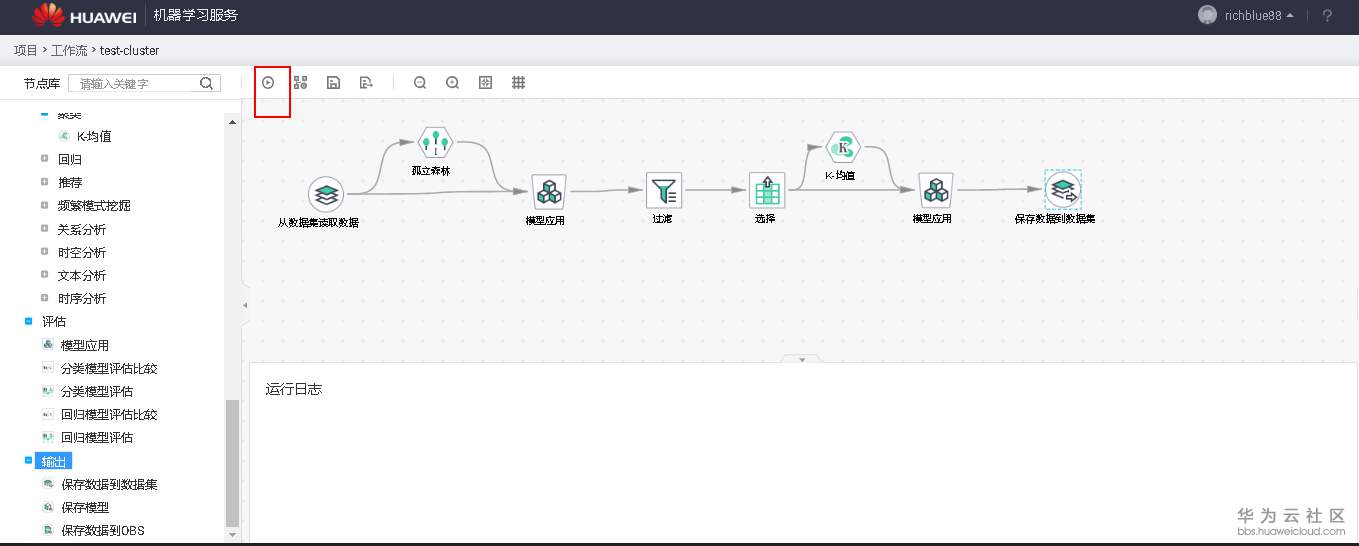Click the search magnifier in node library

click(x=207, y=83)
